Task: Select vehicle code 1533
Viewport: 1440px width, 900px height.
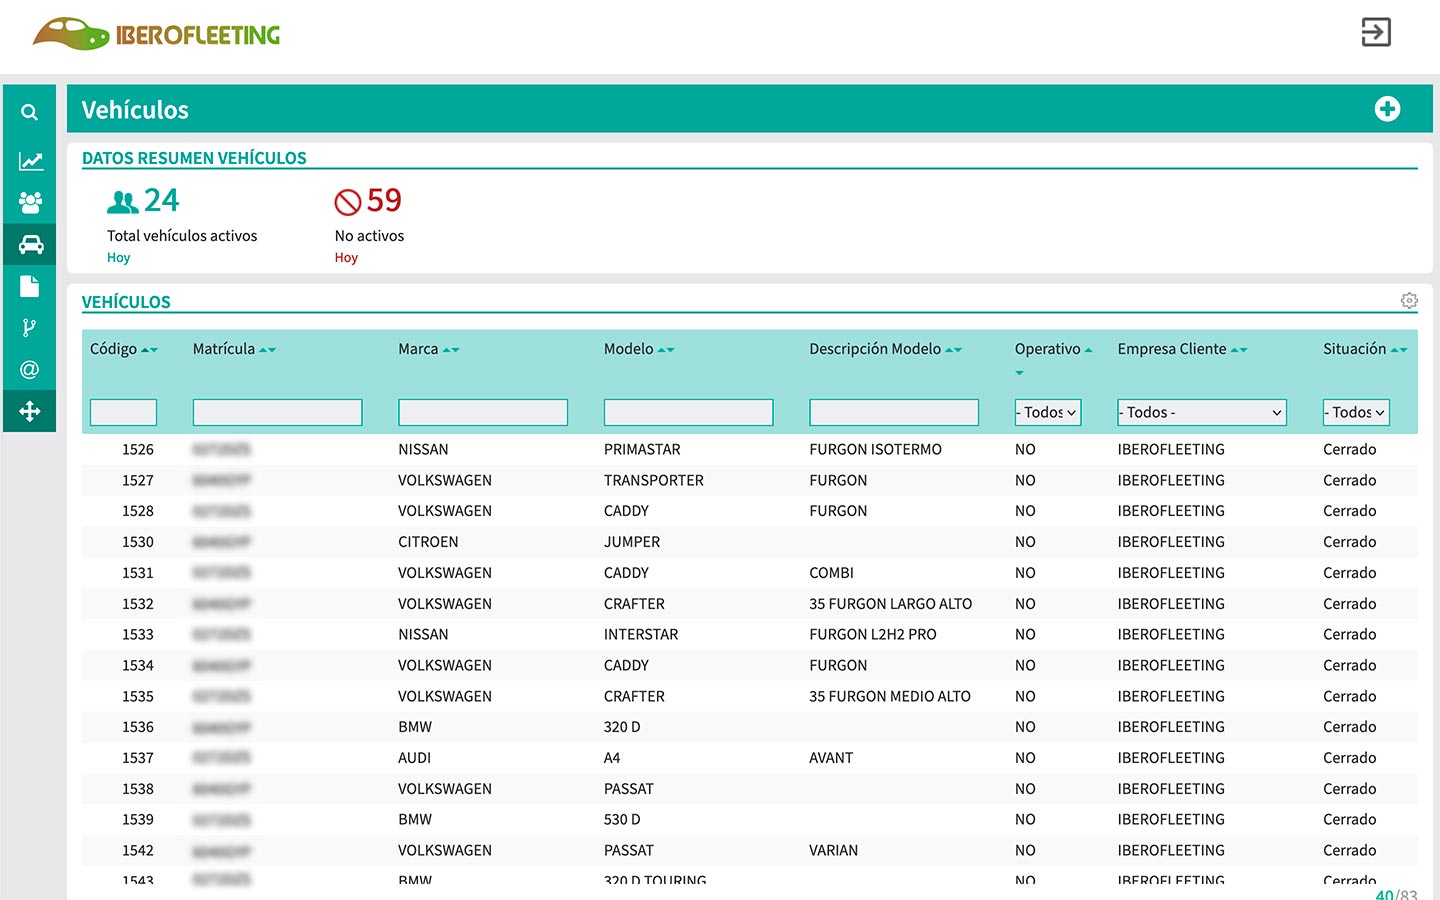Action: coord(138,634)
